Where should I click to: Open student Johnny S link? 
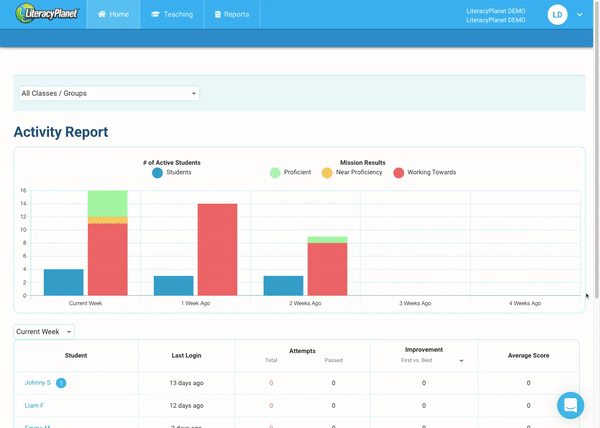[x=37, y=383]
